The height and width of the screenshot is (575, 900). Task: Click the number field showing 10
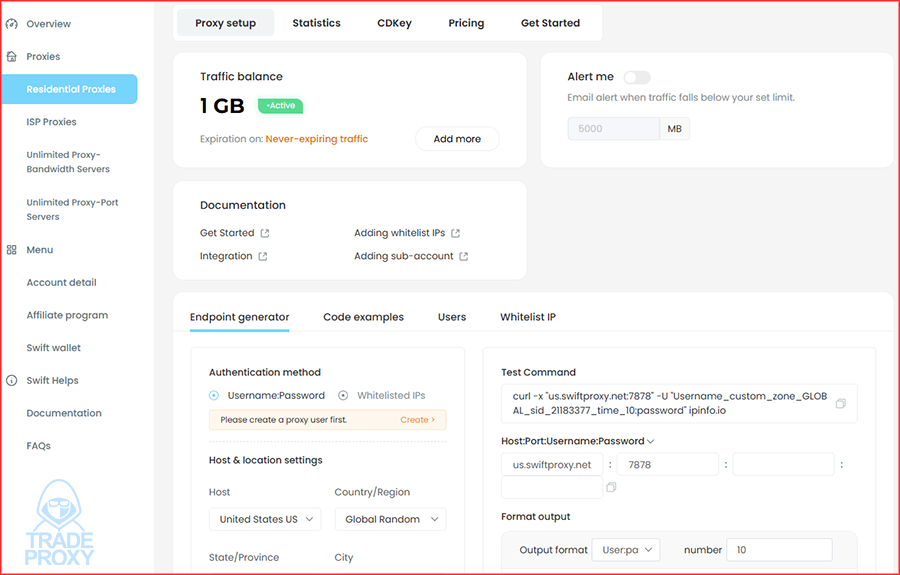(x=779, y=550)
